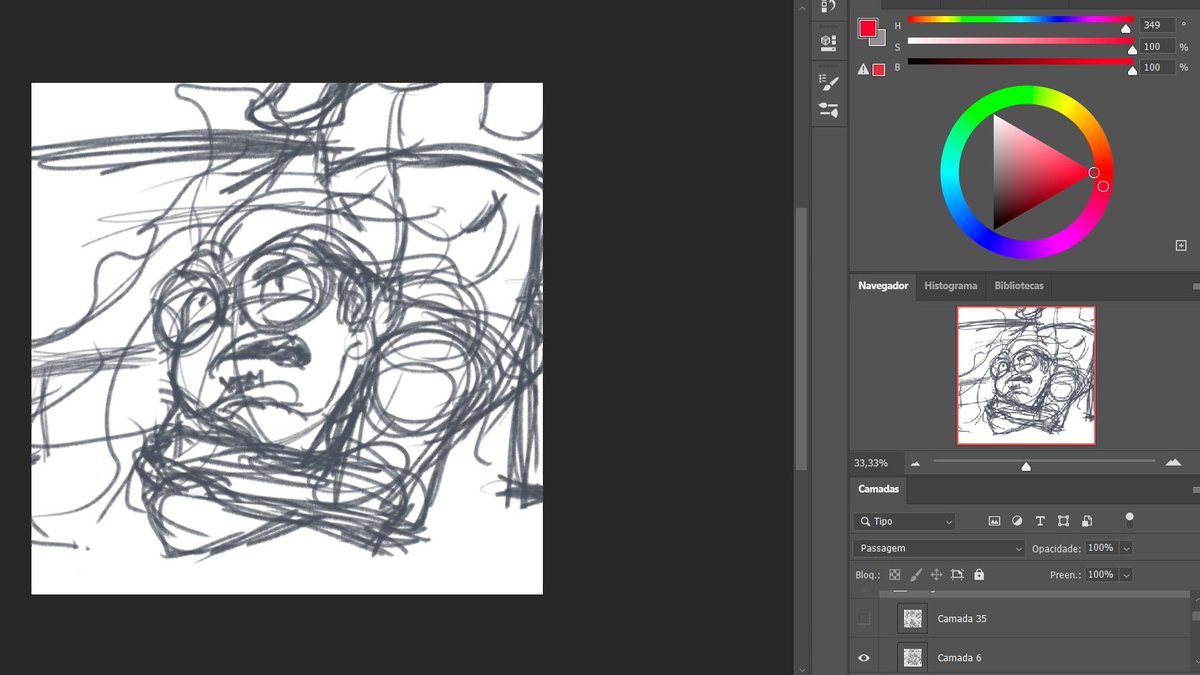Viewport: 1200px width, 675px height.
Task: Open the Camadas panel menu
Action: [1195, 490]
